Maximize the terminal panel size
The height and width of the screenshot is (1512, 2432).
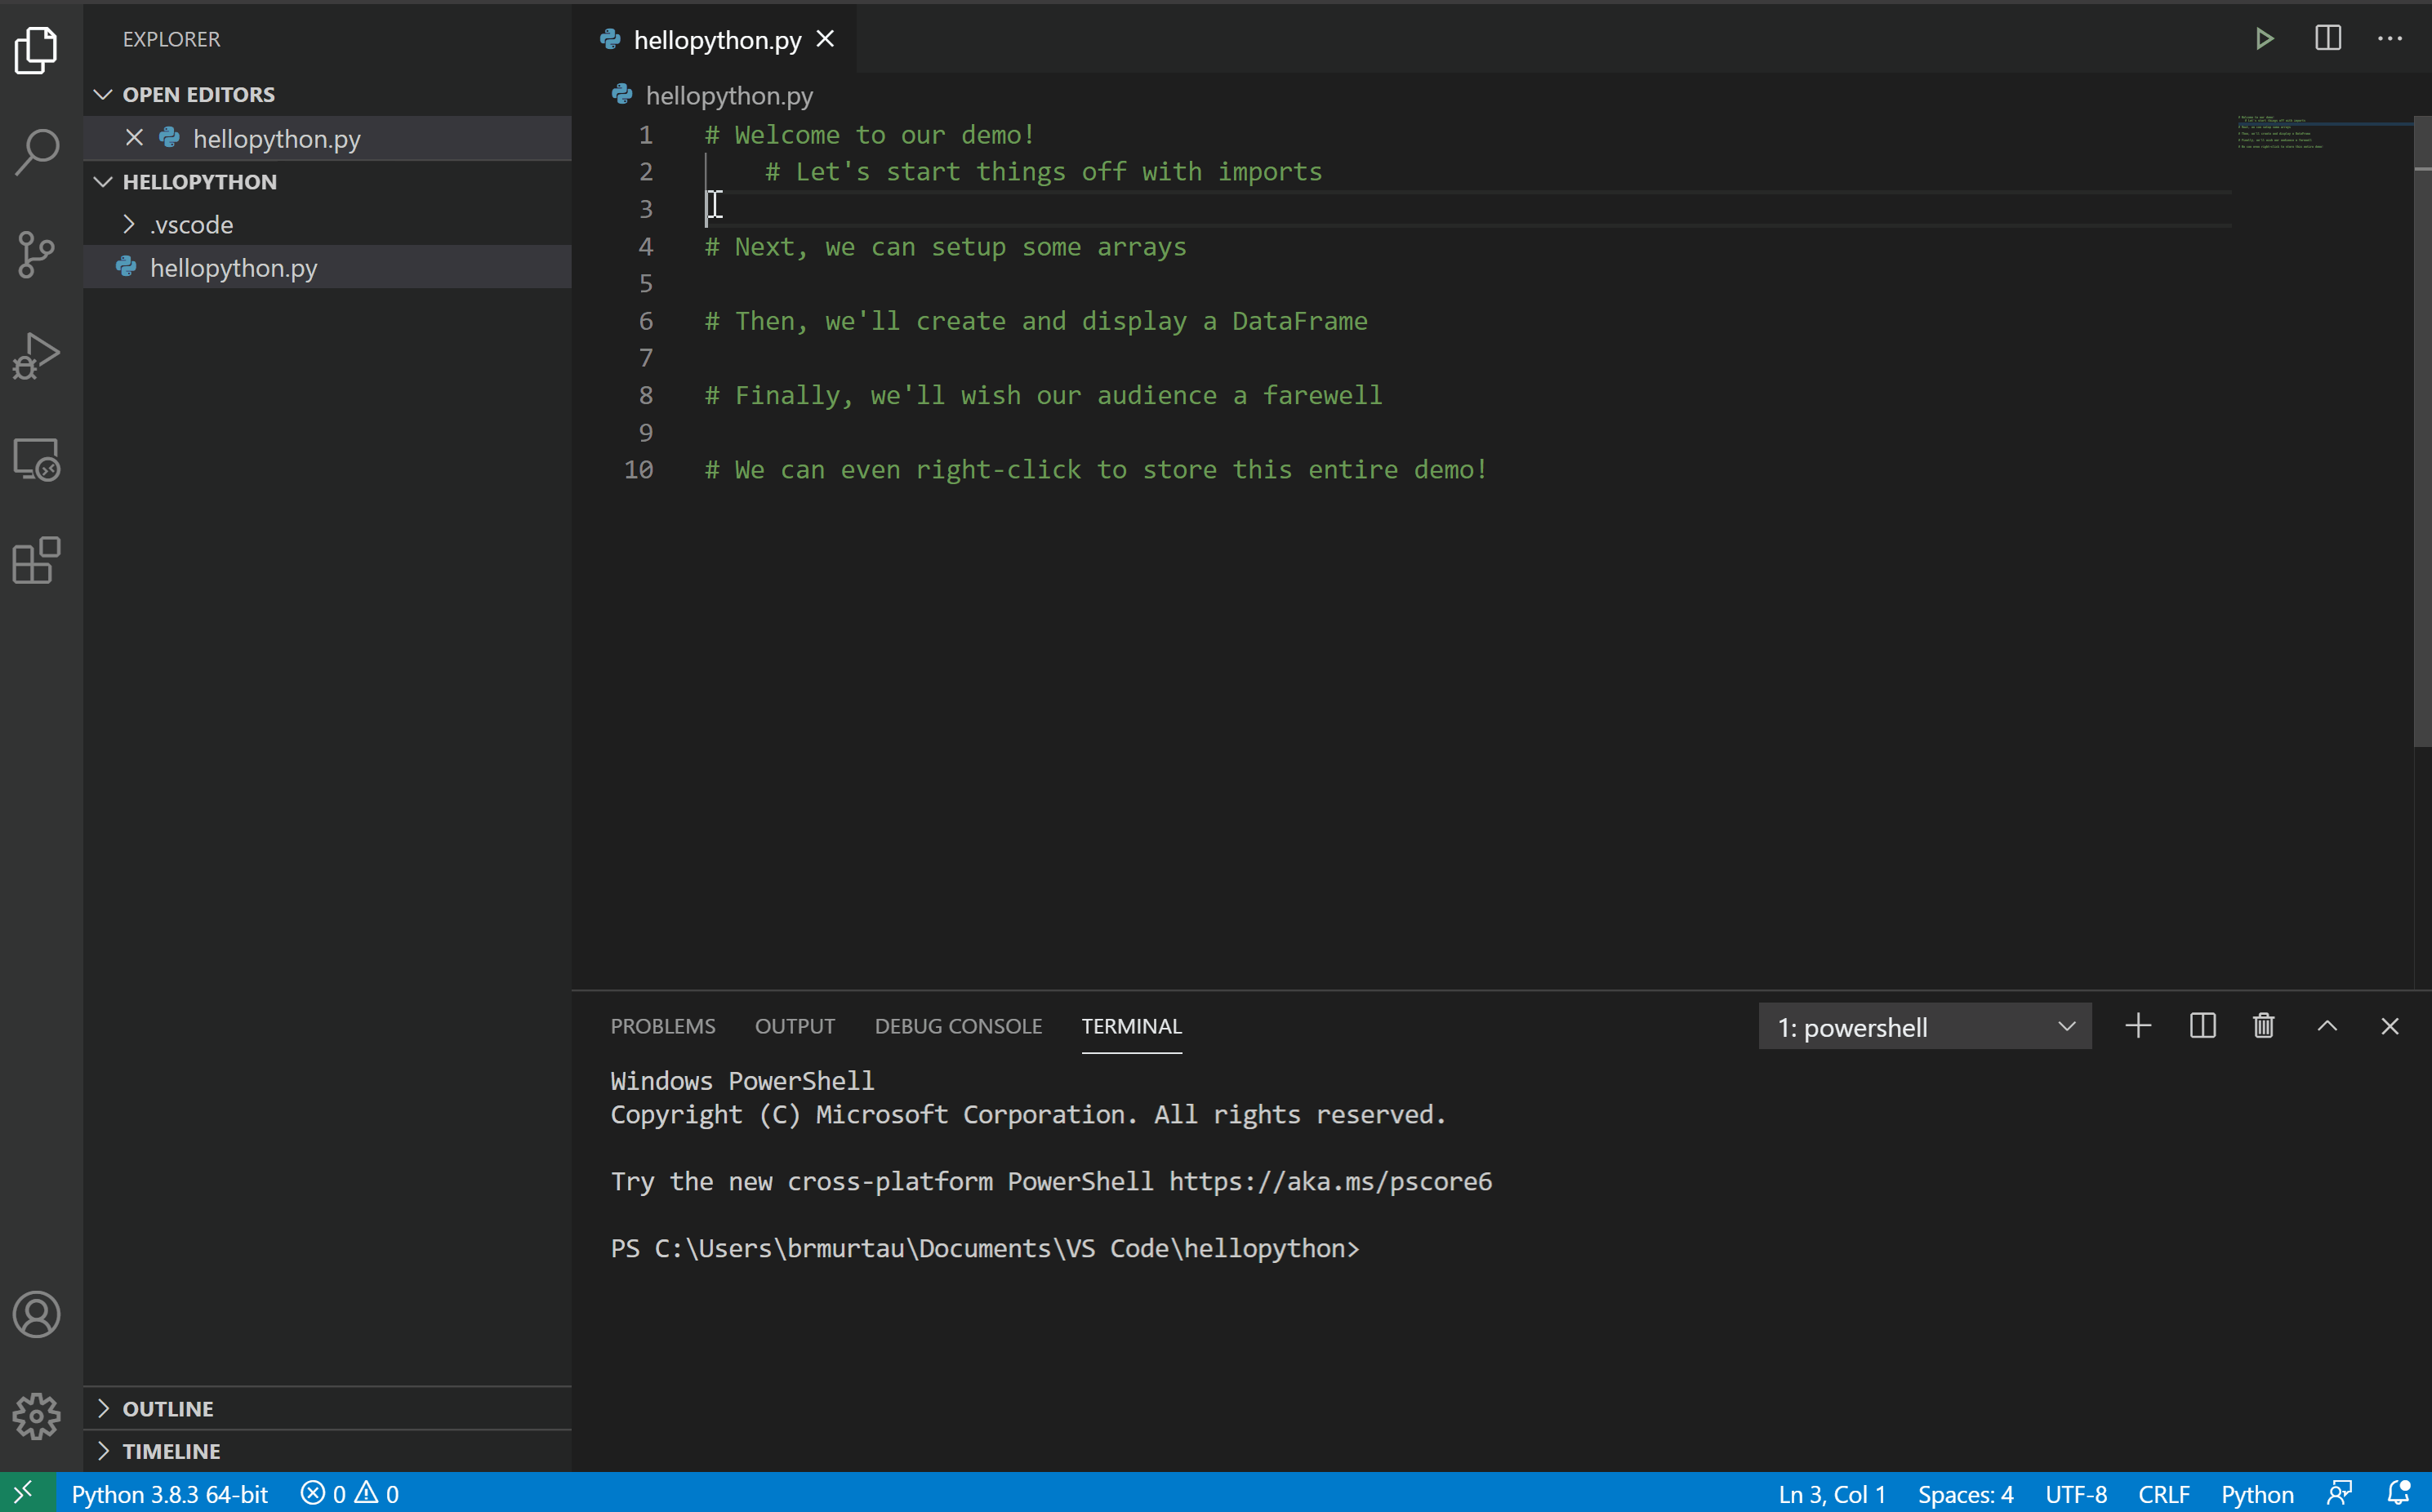2327,1026
